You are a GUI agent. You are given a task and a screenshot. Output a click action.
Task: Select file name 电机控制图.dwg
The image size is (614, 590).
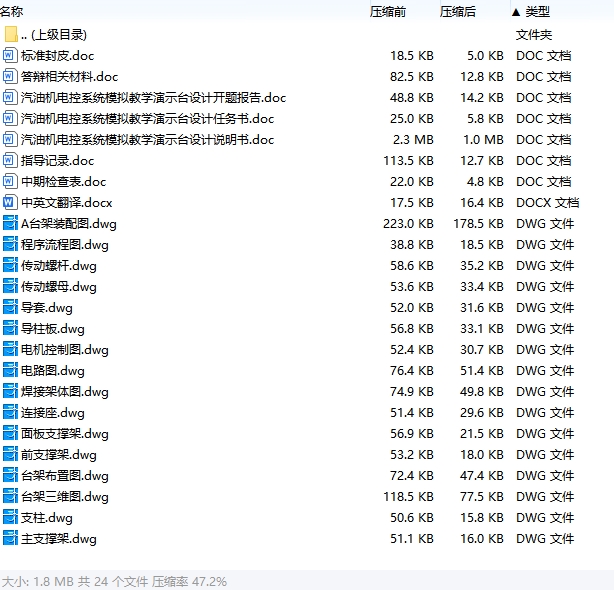65,350
